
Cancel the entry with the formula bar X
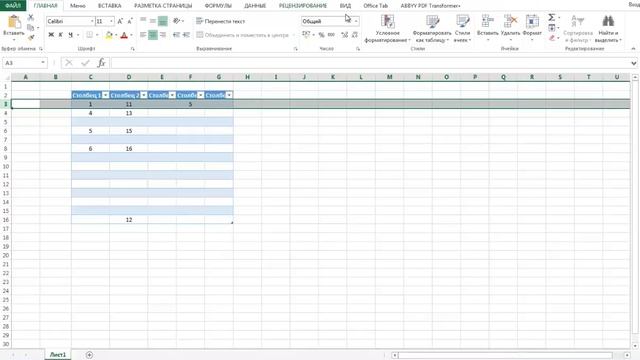point(69,63)
